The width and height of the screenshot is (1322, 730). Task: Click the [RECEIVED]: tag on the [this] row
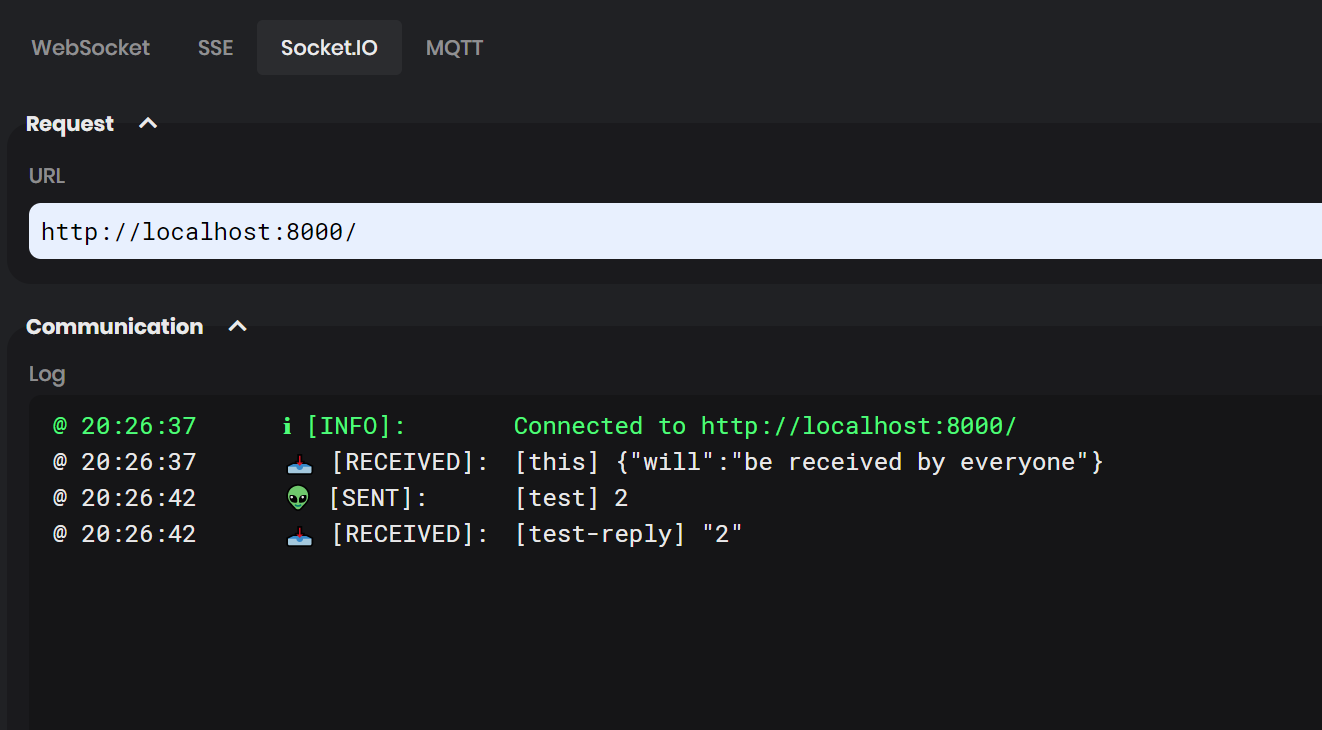coord(410,462)
